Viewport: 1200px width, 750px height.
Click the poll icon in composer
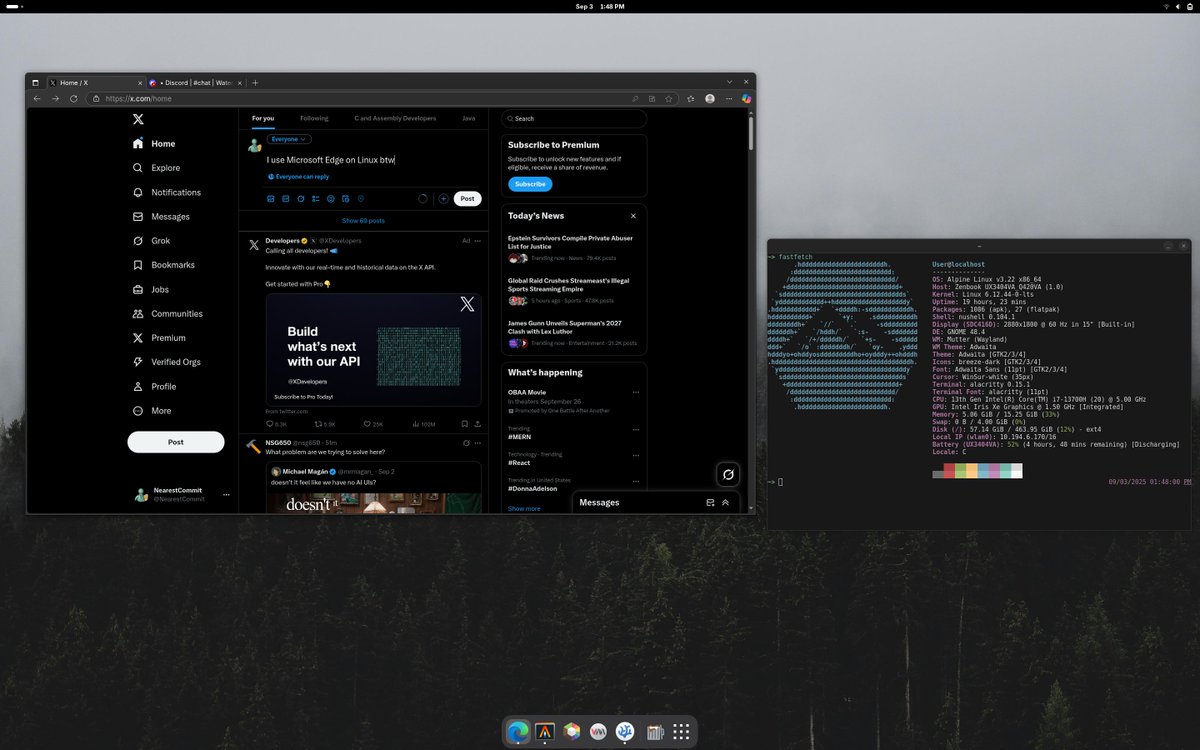click(x=315, y=199)
